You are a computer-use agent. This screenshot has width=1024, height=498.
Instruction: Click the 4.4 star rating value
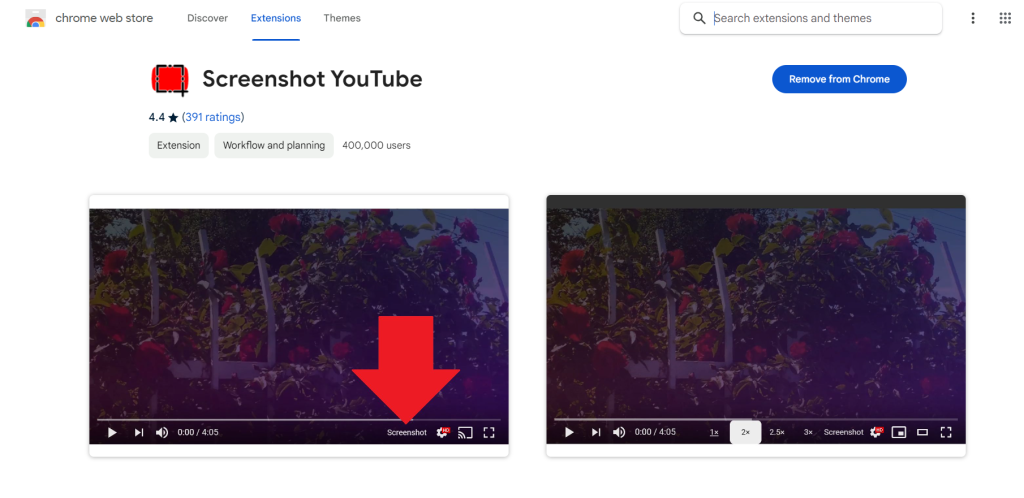pos(157,117)
